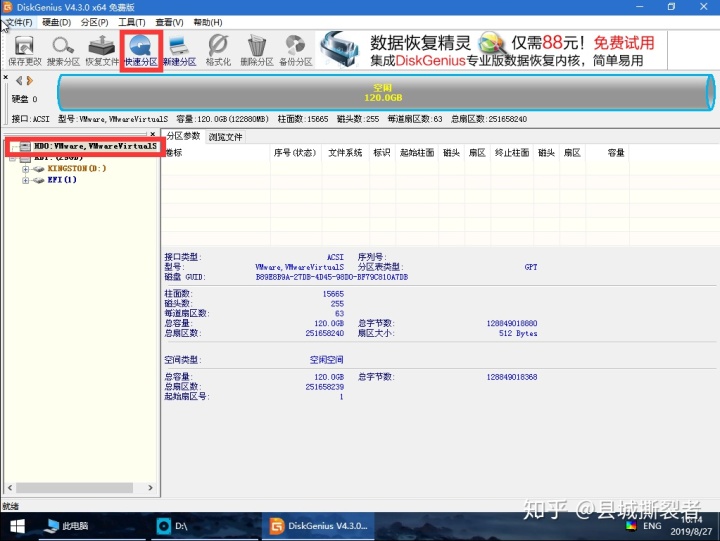
Task: Click the disk GUID value B89E8B9A-27DB...
Action: pos(332,277)
